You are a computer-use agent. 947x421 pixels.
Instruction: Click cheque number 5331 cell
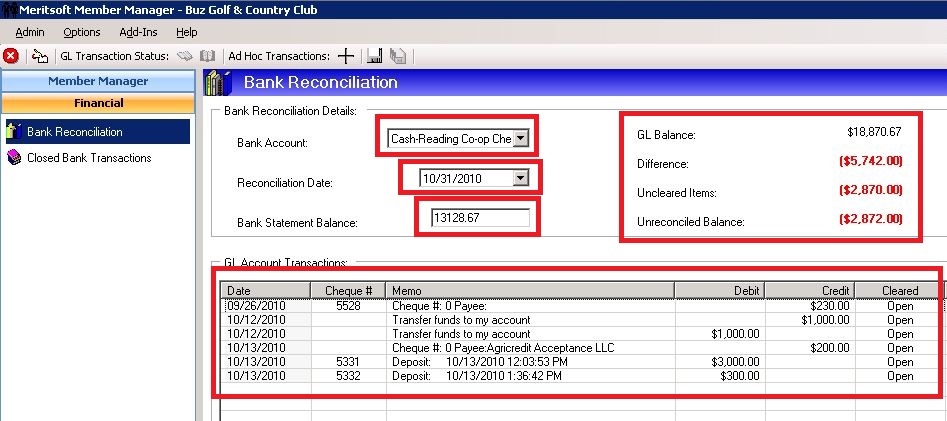[347, 362]
